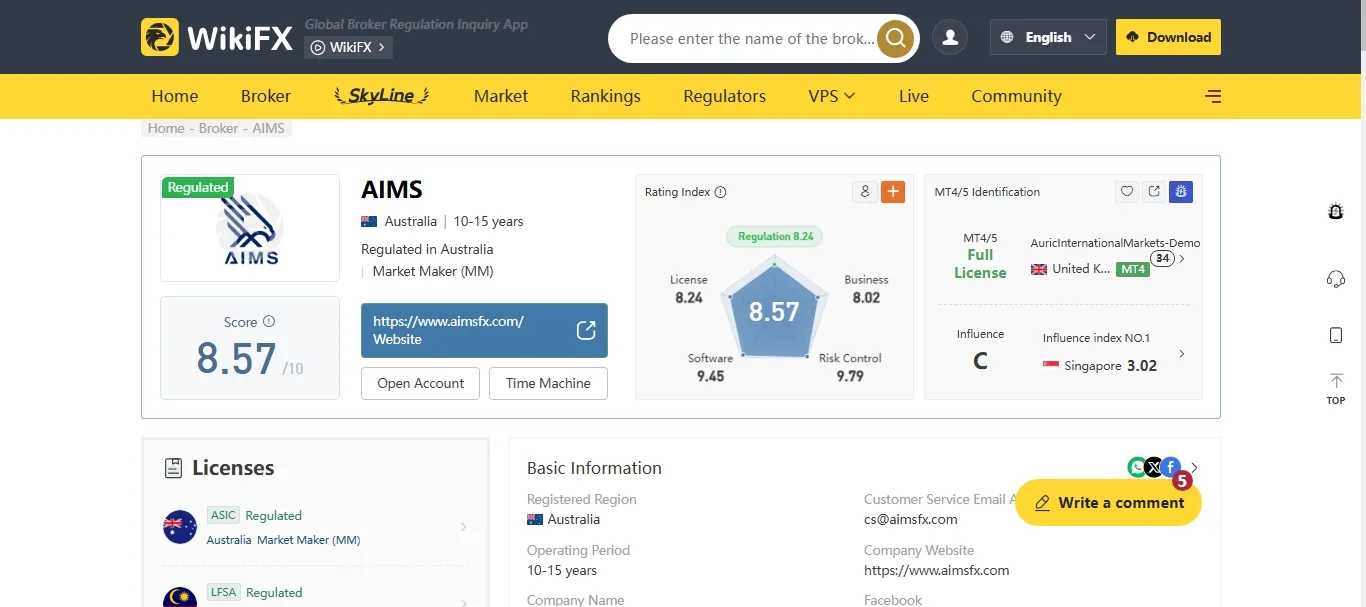This screenshot has width=1366, height=607.
Task: Expand MT4/5 server list chevron
Action: (x=1182, y=259)
